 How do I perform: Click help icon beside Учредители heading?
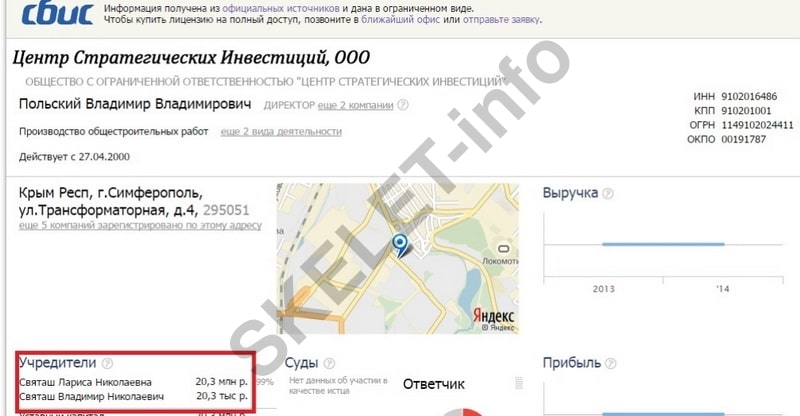[x=107, y=363]
